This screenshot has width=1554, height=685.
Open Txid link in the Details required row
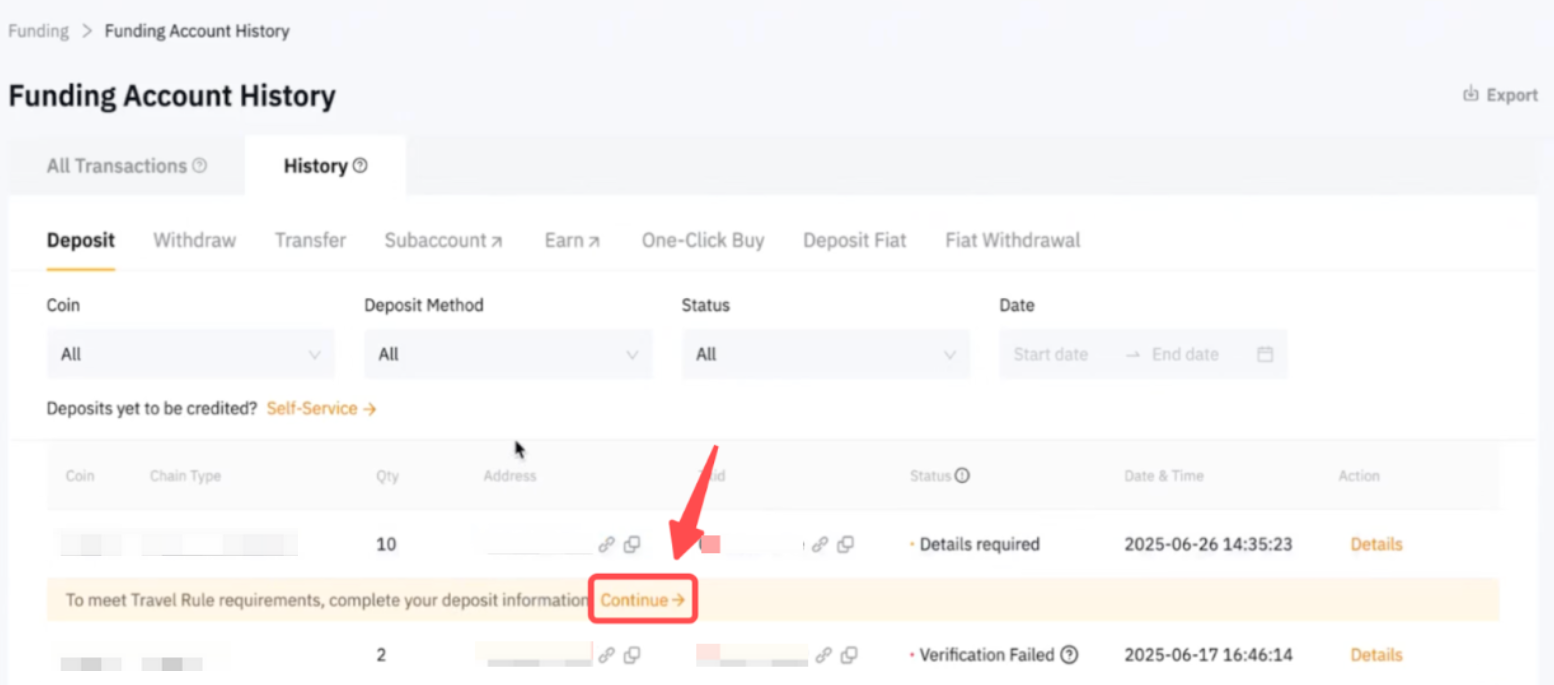[820, 544]
